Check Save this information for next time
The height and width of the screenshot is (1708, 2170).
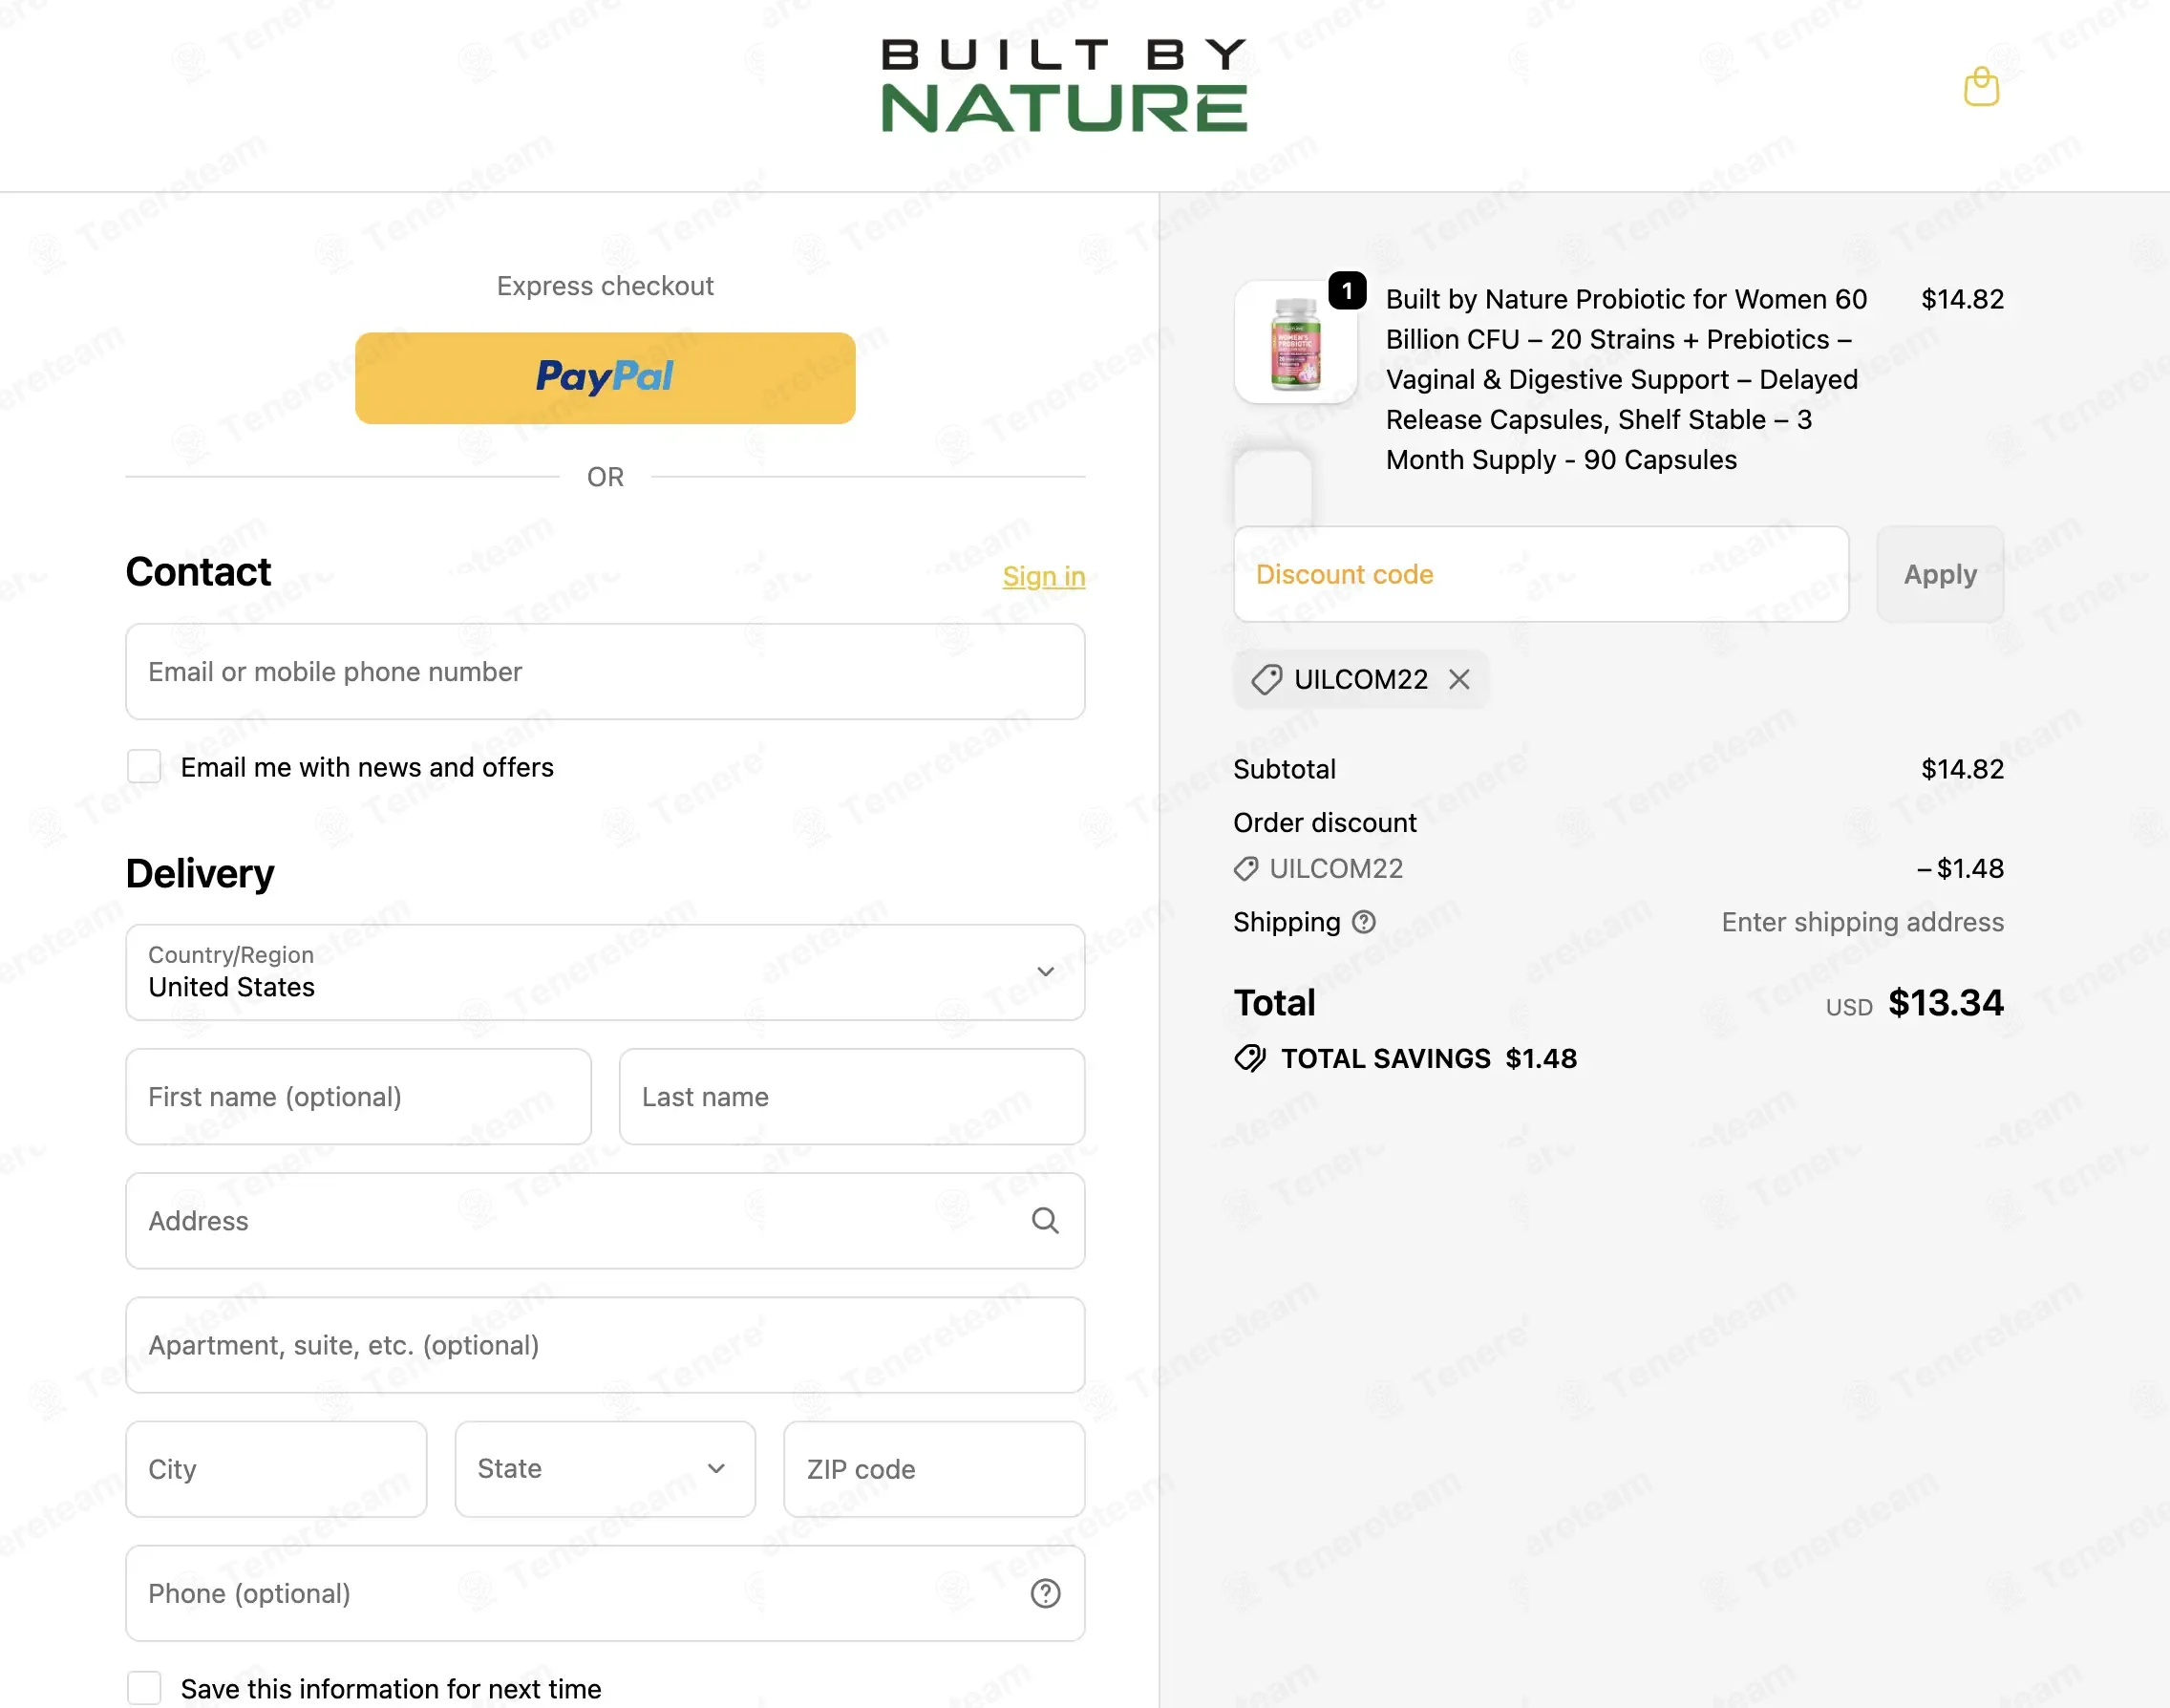(x=144, y=1688)
